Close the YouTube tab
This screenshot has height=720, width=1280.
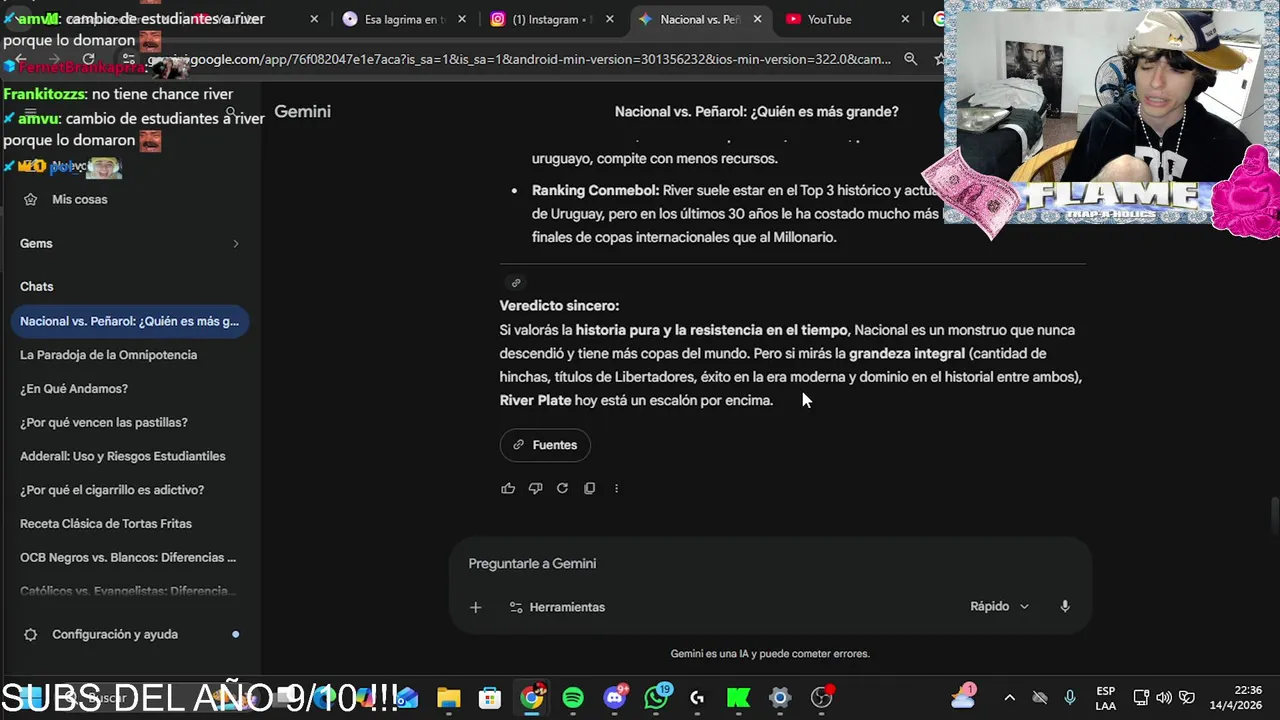[x=905, y=19]
